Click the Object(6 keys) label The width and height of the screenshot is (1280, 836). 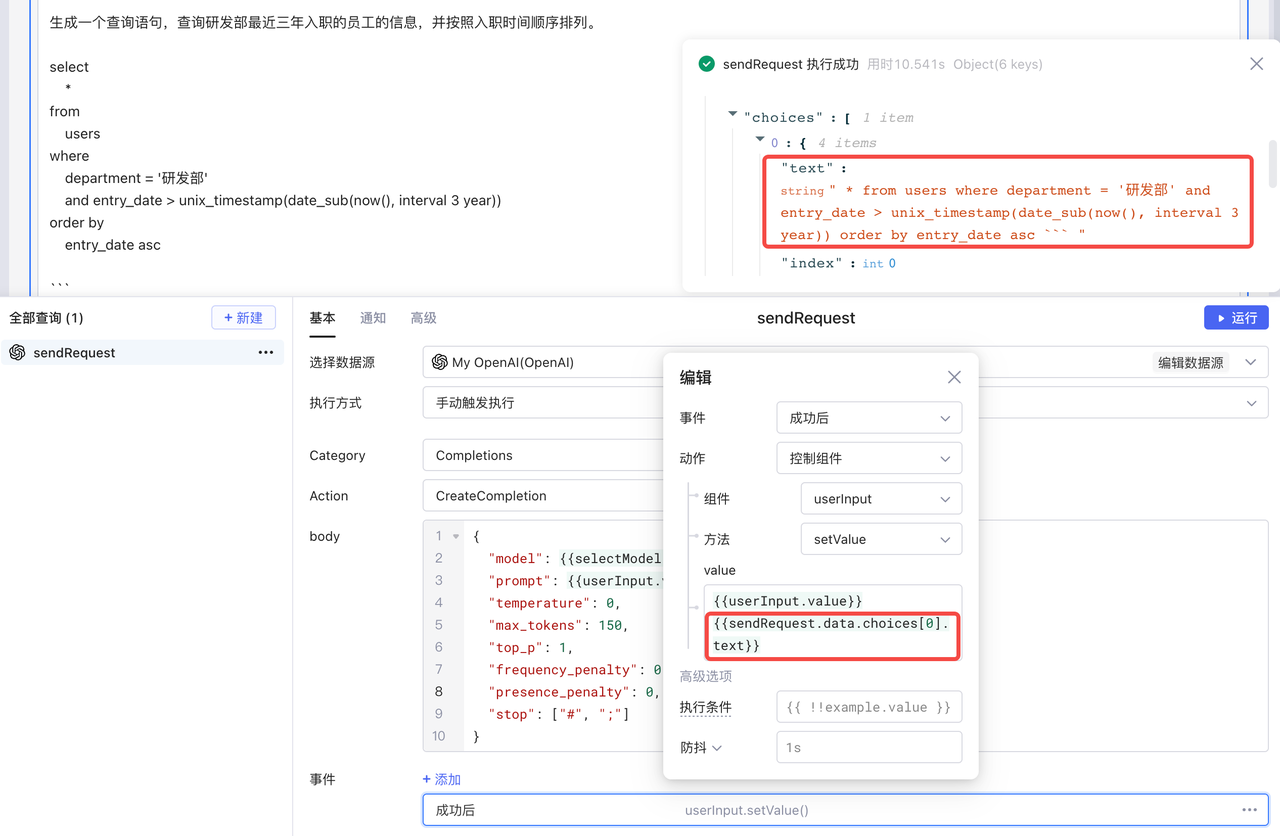pos(998,64)
